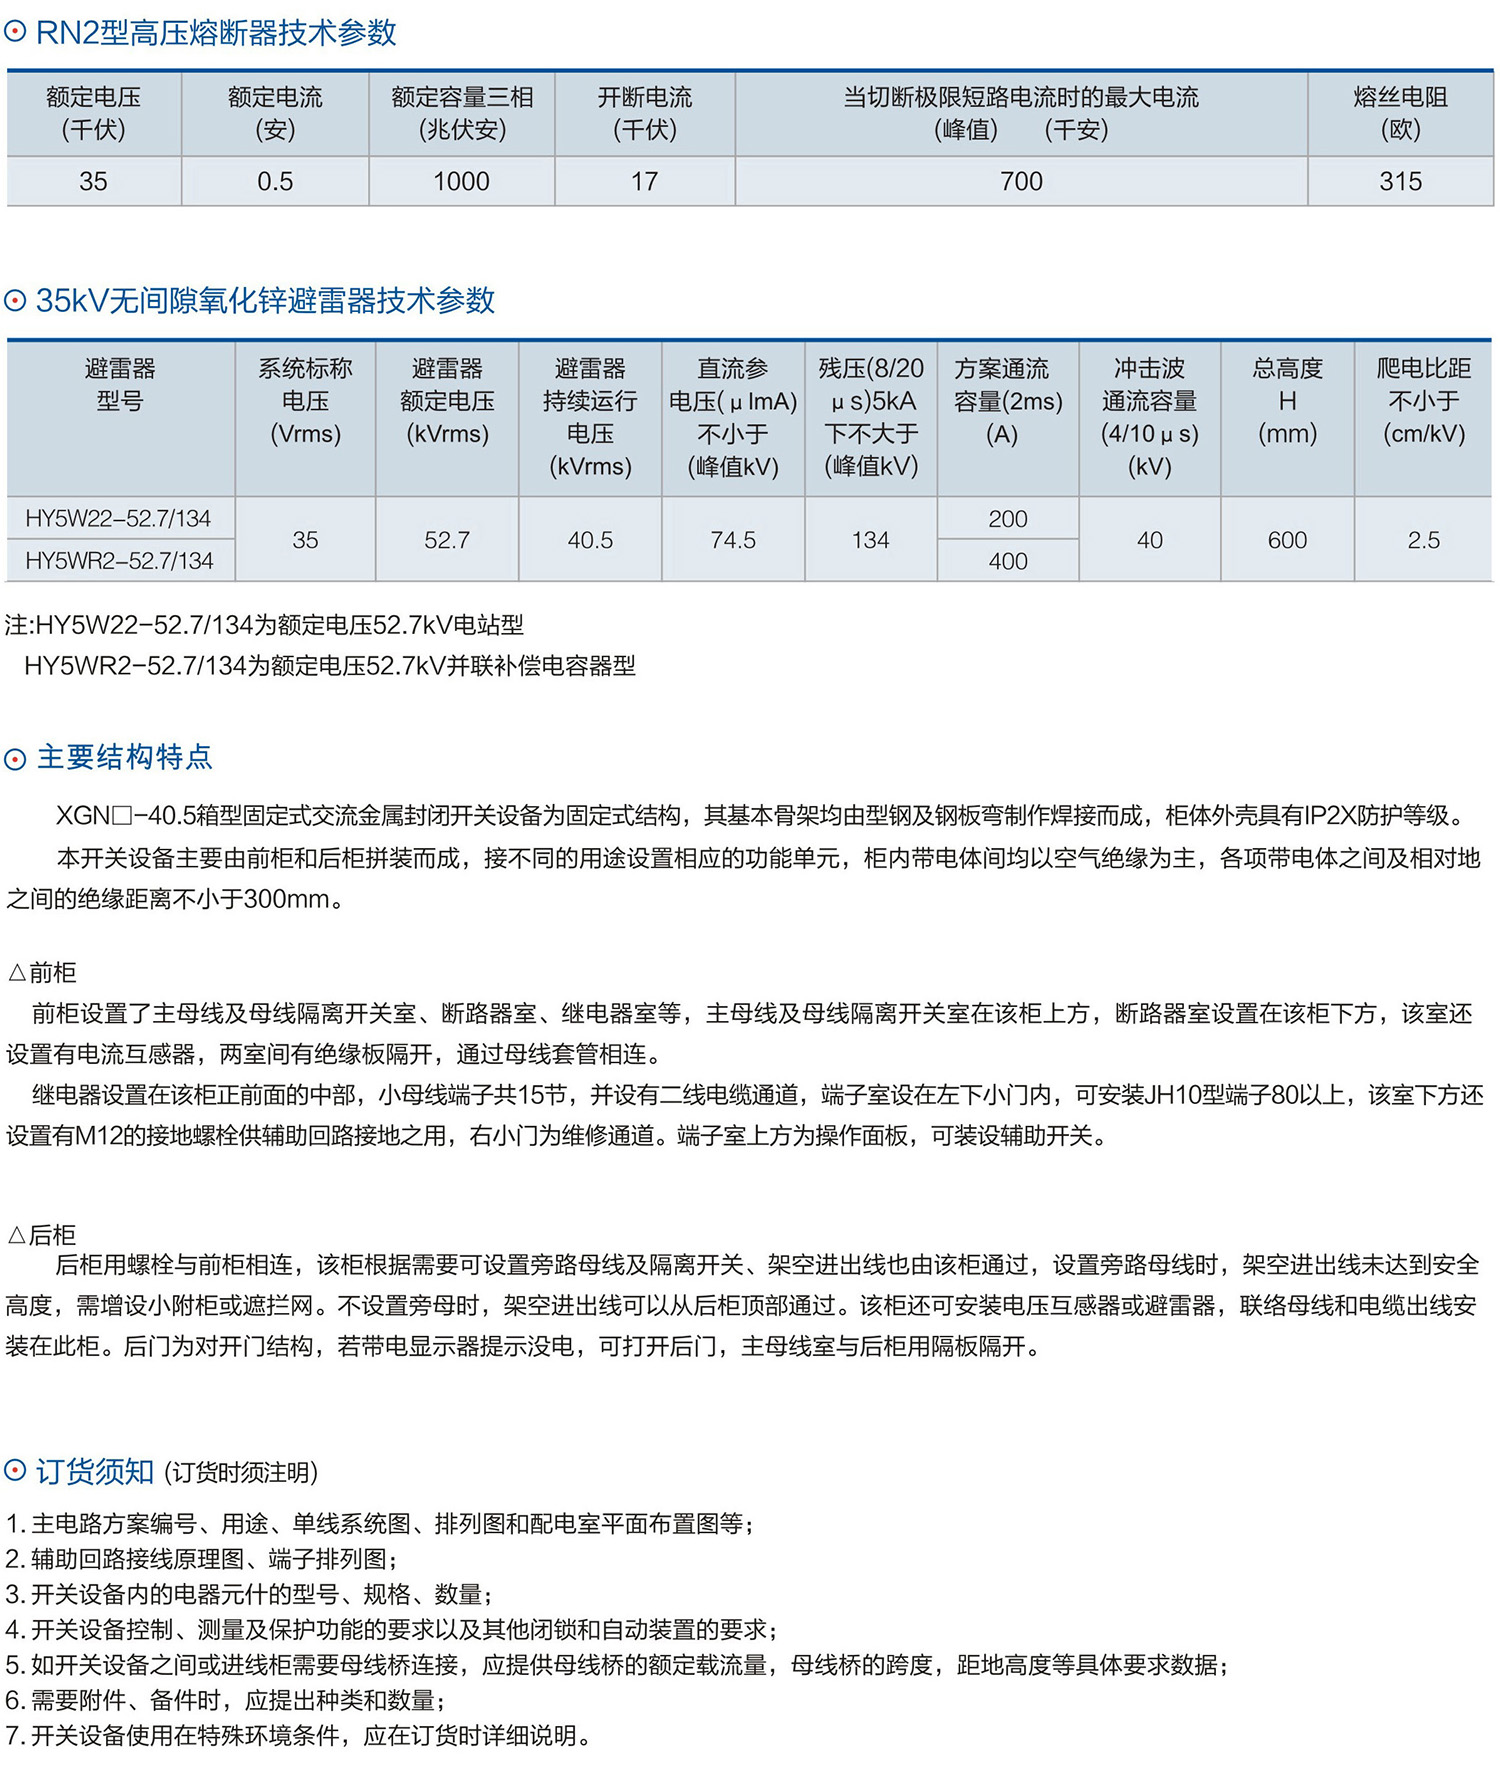Click the triangle marker before 后柜
The width and height of the screenshot is (1500, 1766).
[x=16, y=1235]
